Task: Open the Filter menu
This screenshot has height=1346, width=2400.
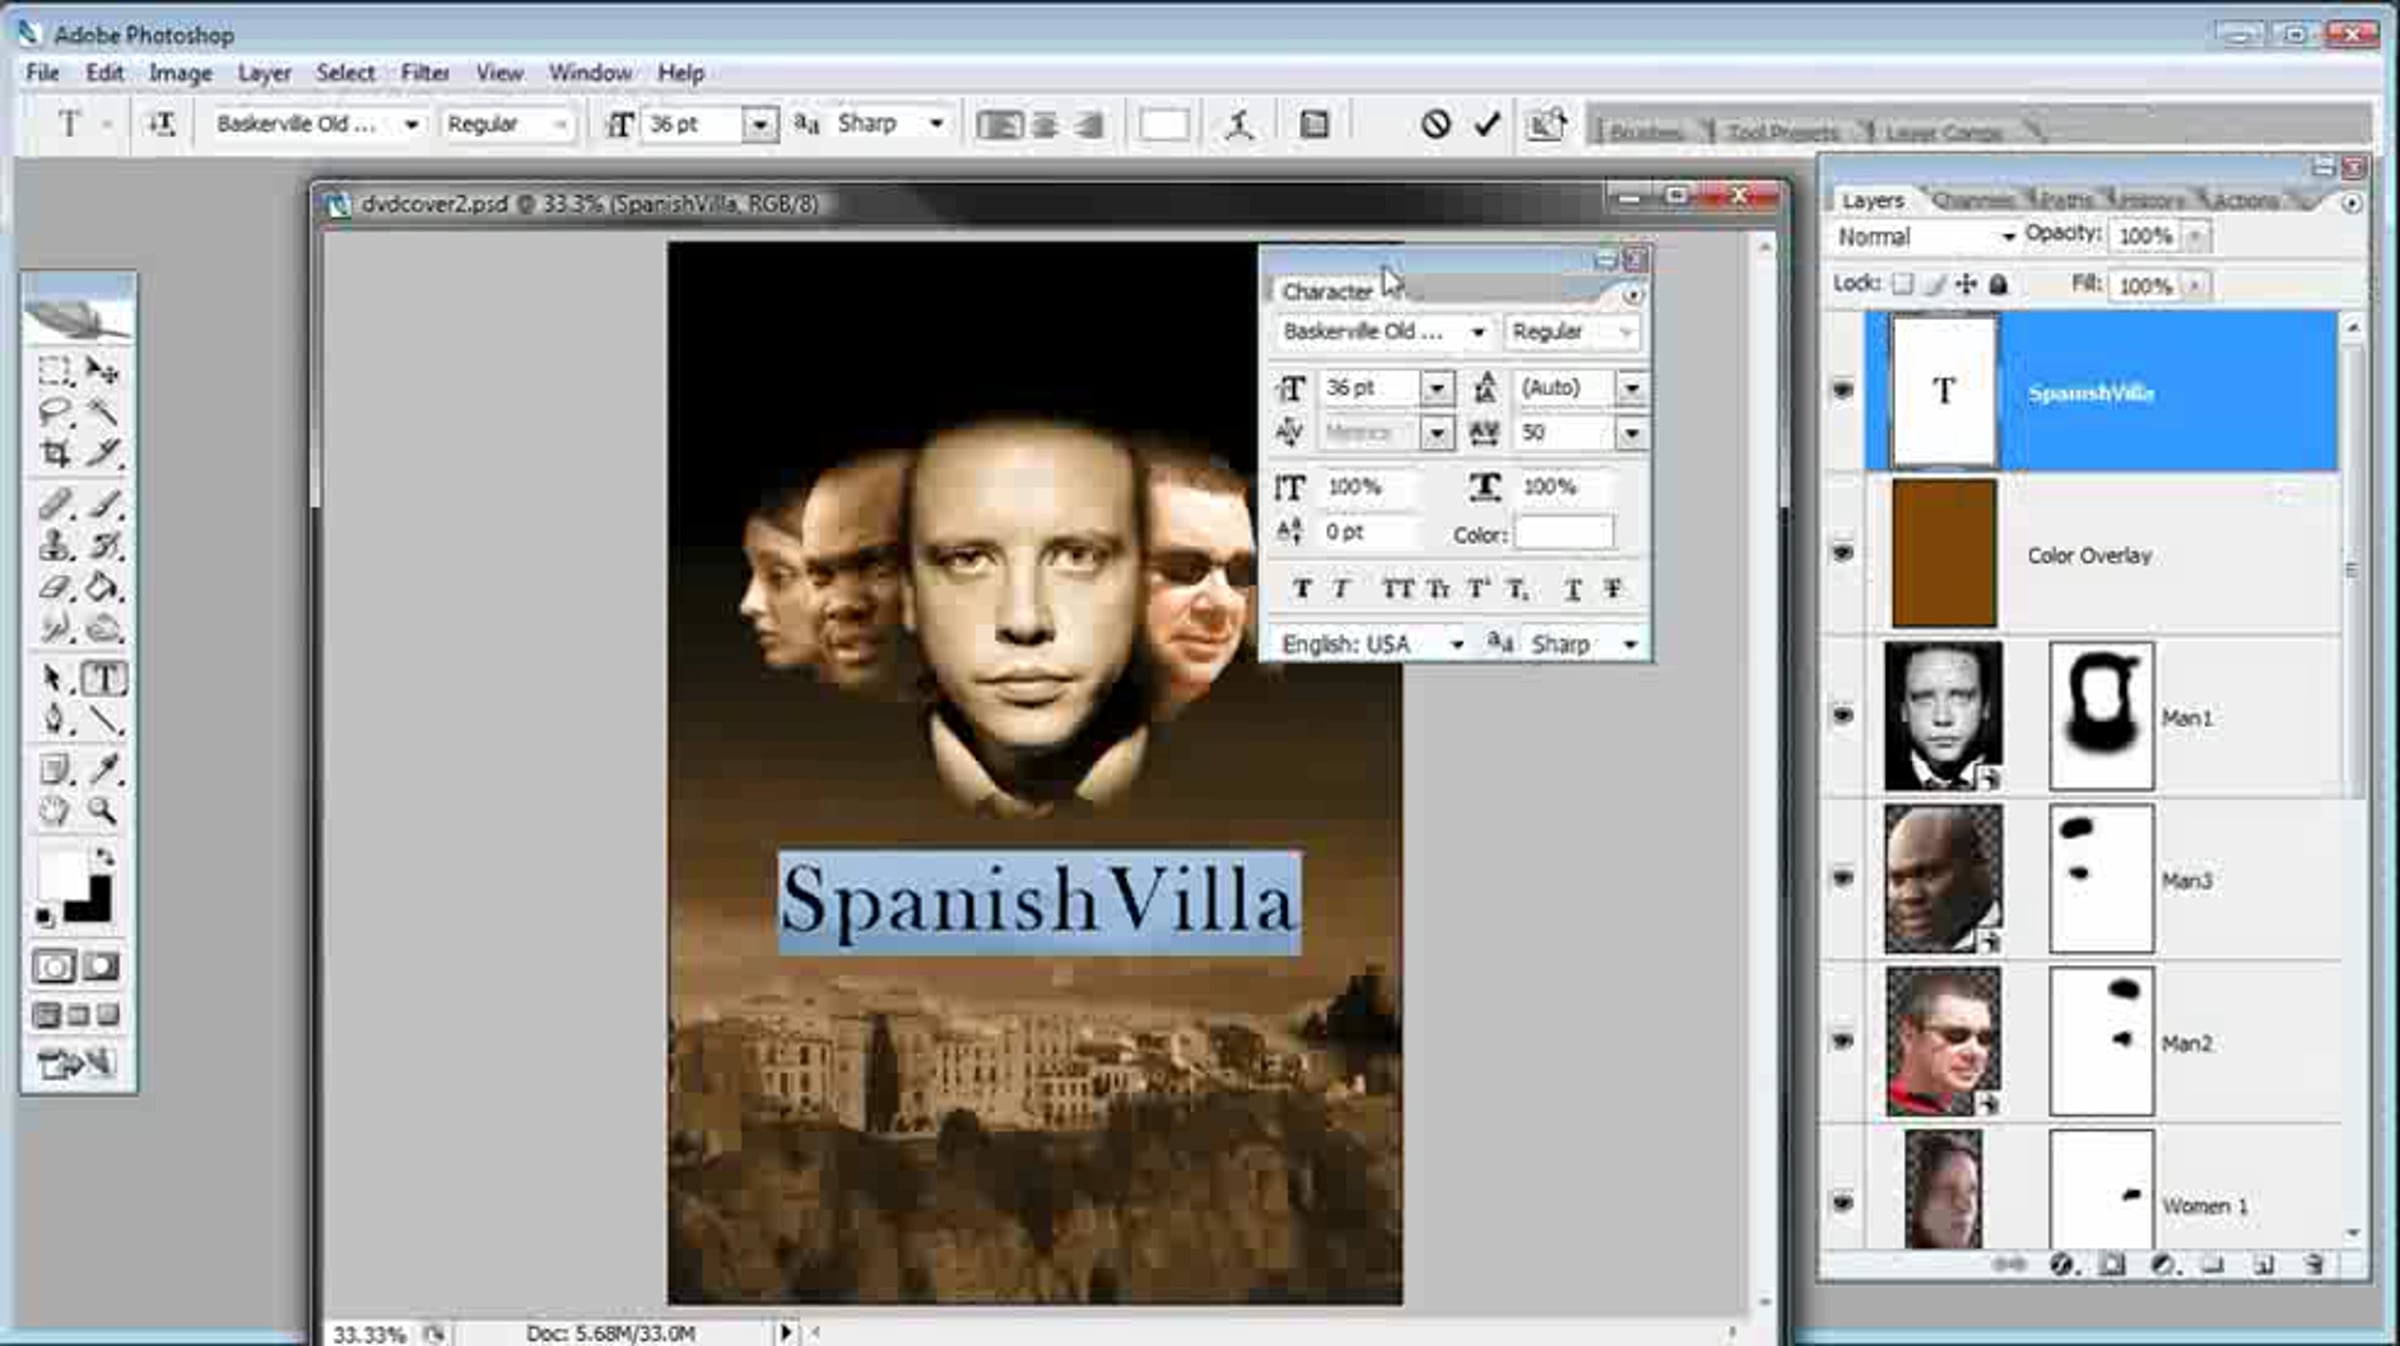Action: (425, 73)
